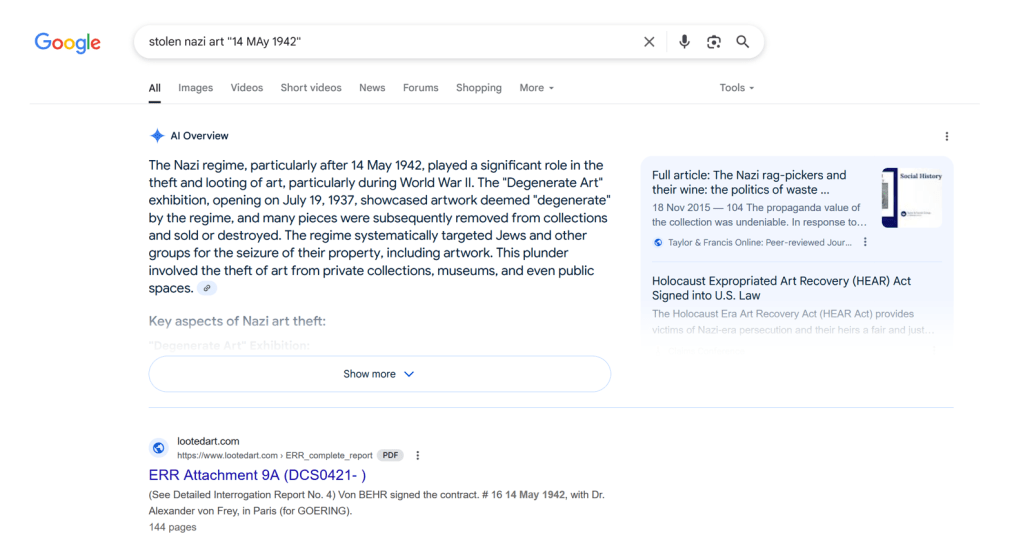The height and width of the screenshot is (533, 1023).
Task: Click the Social History article thumbnail
Action: click(x=911, y=197)
